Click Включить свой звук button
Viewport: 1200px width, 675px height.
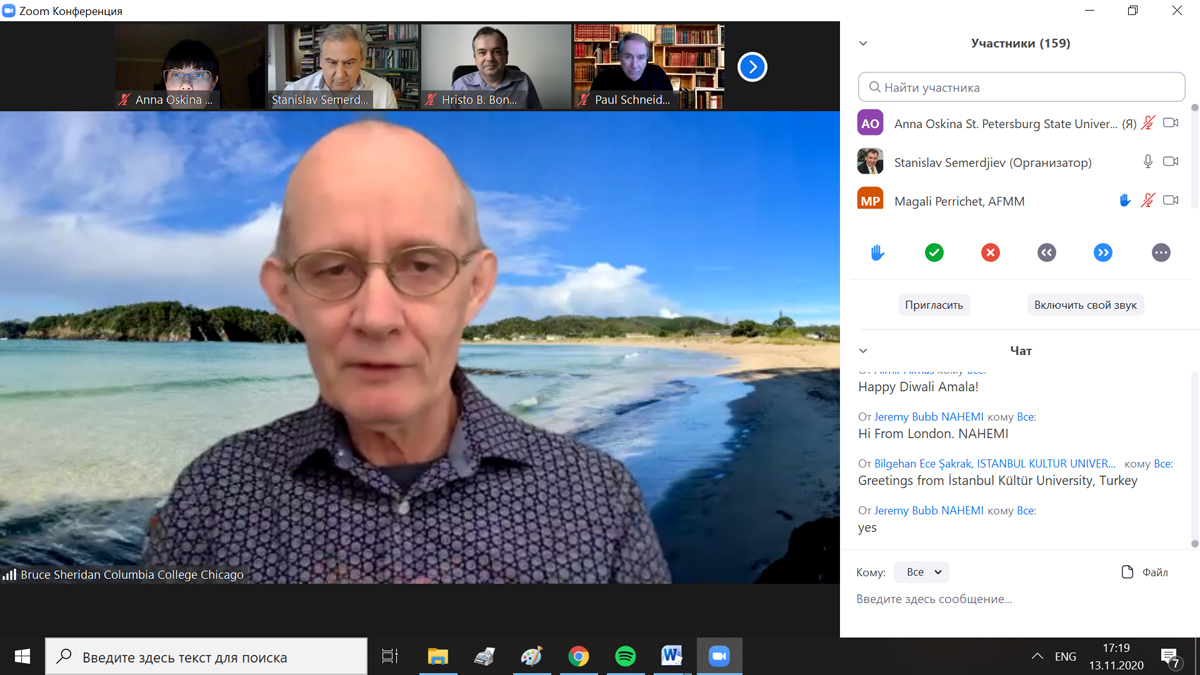tap(1085, 305)
